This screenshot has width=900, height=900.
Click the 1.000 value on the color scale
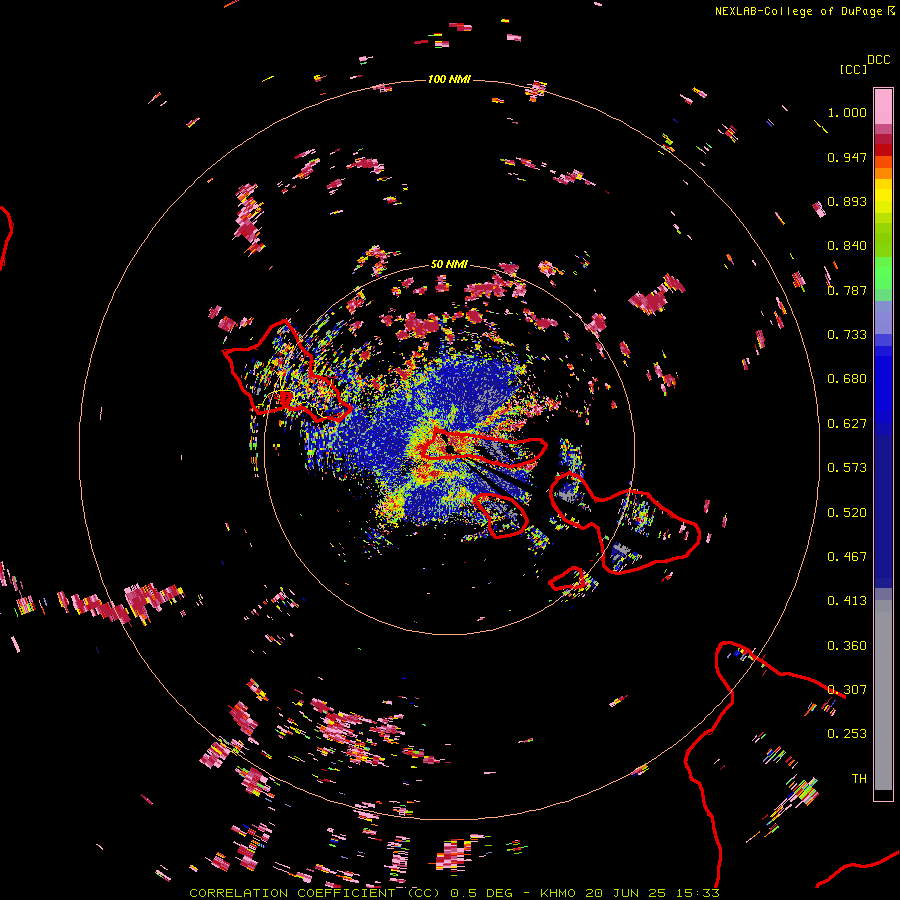click(847, 112)
